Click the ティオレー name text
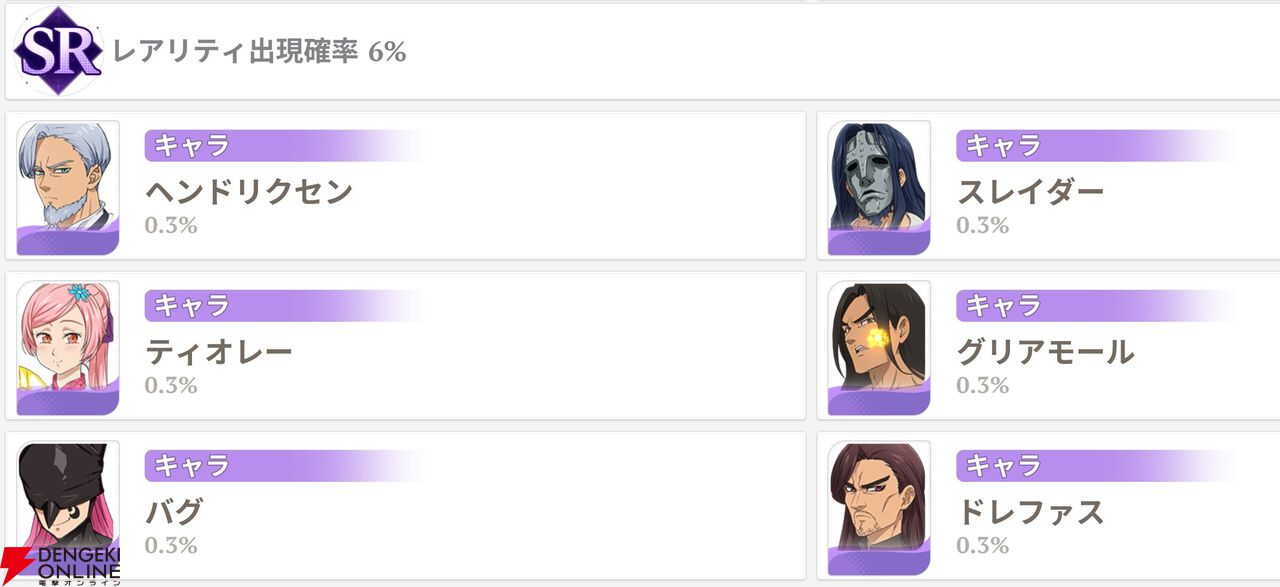The height and width of the screenshot is (587, 1280). pyautogui.click(x=219, y=351)
